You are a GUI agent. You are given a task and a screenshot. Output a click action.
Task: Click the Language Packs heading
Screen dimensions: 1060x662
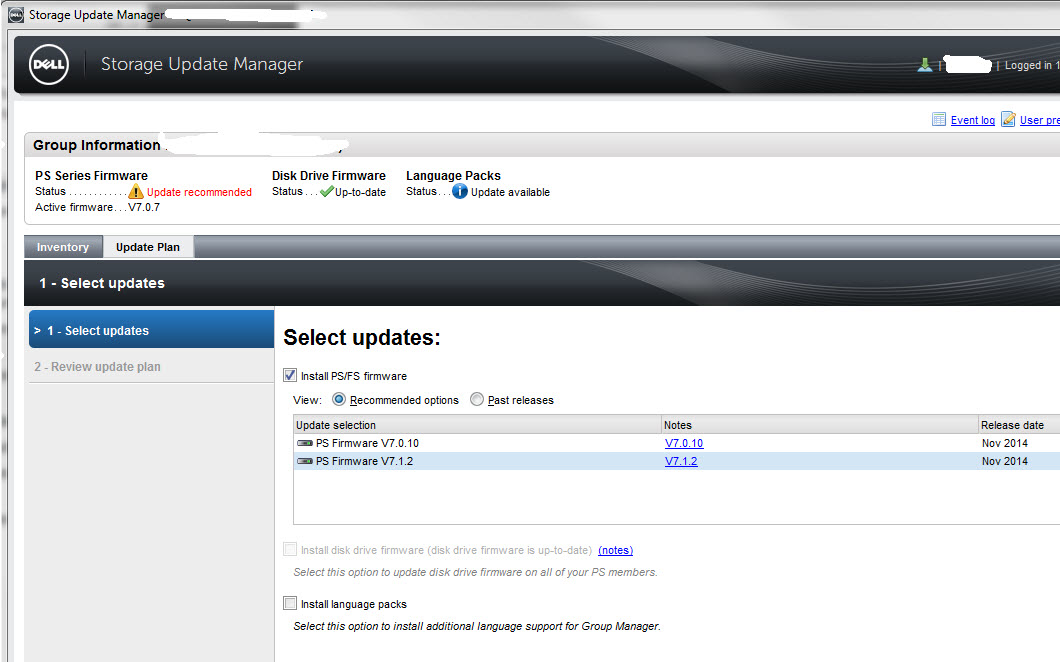tap(453, 175)
